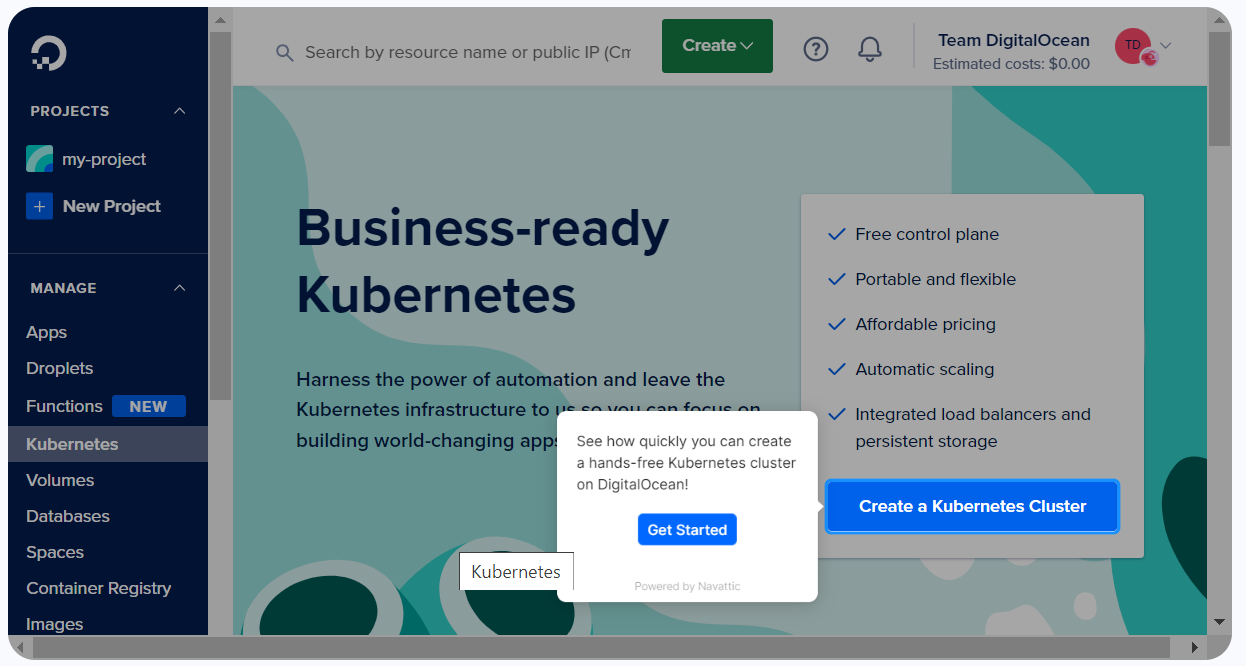Open Droplets in the sidebar
1246x666 pixels.
click(x=60, y=368)
